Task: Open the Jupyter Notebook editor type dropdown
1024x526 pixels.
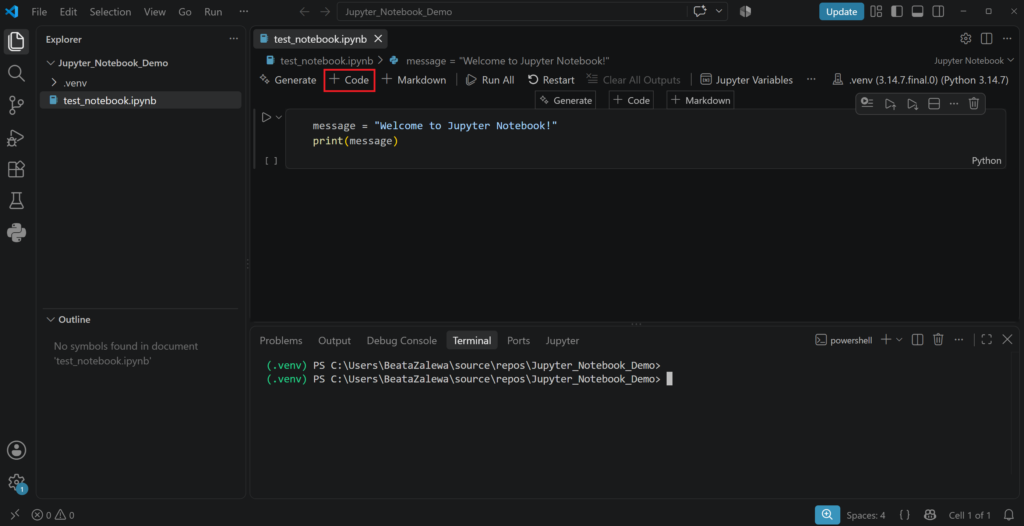Action: 974,61
